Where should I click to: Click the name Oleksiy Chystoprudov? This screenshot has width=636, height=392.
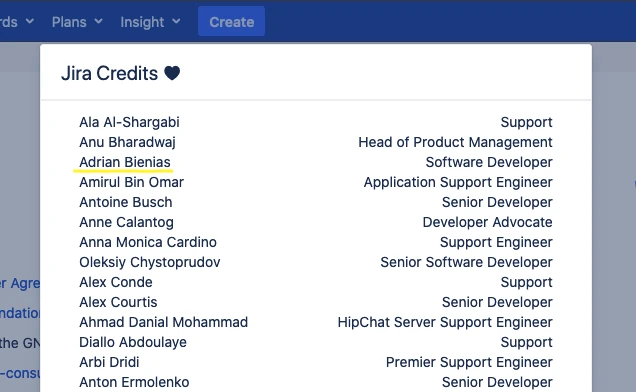tap(150, 263)
